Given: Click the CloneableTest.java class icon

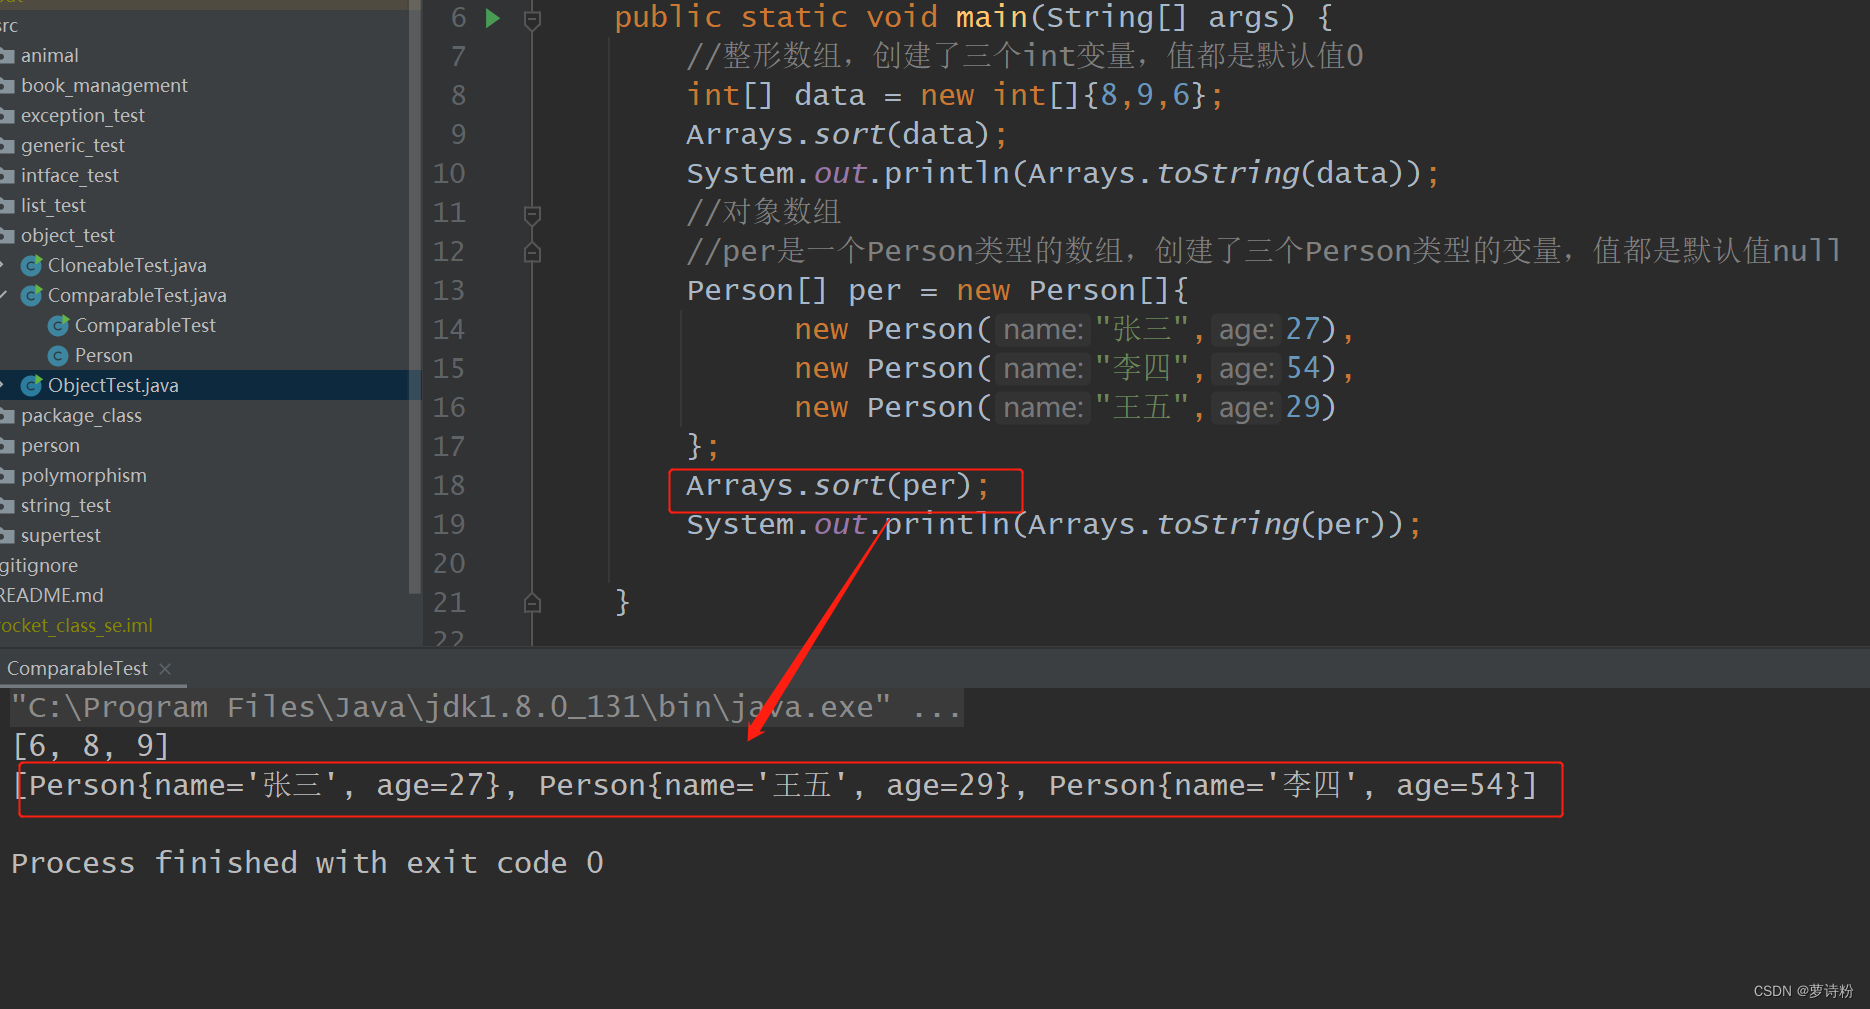Looking at the screenshot, I should click(32, 266).
